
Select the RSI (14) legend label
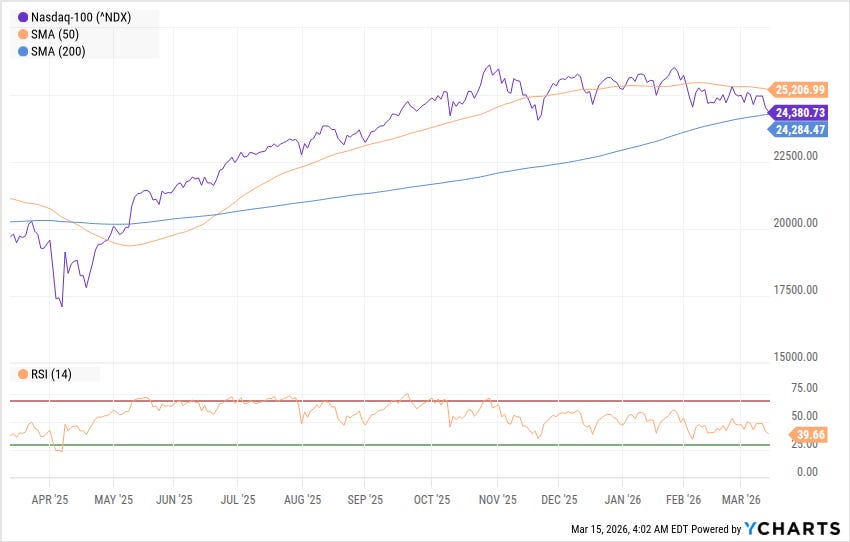[51, 374]
